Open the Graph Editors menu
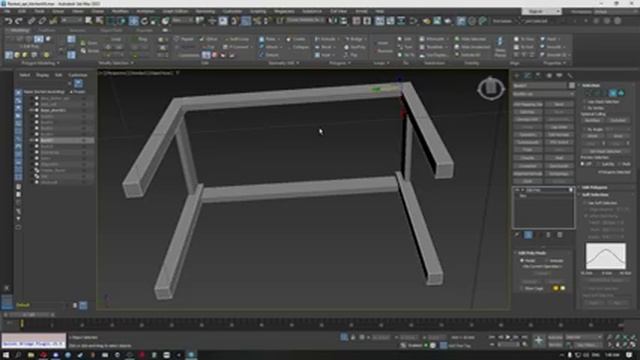Viewport: 640px width, 360px height. click(175, 11)
